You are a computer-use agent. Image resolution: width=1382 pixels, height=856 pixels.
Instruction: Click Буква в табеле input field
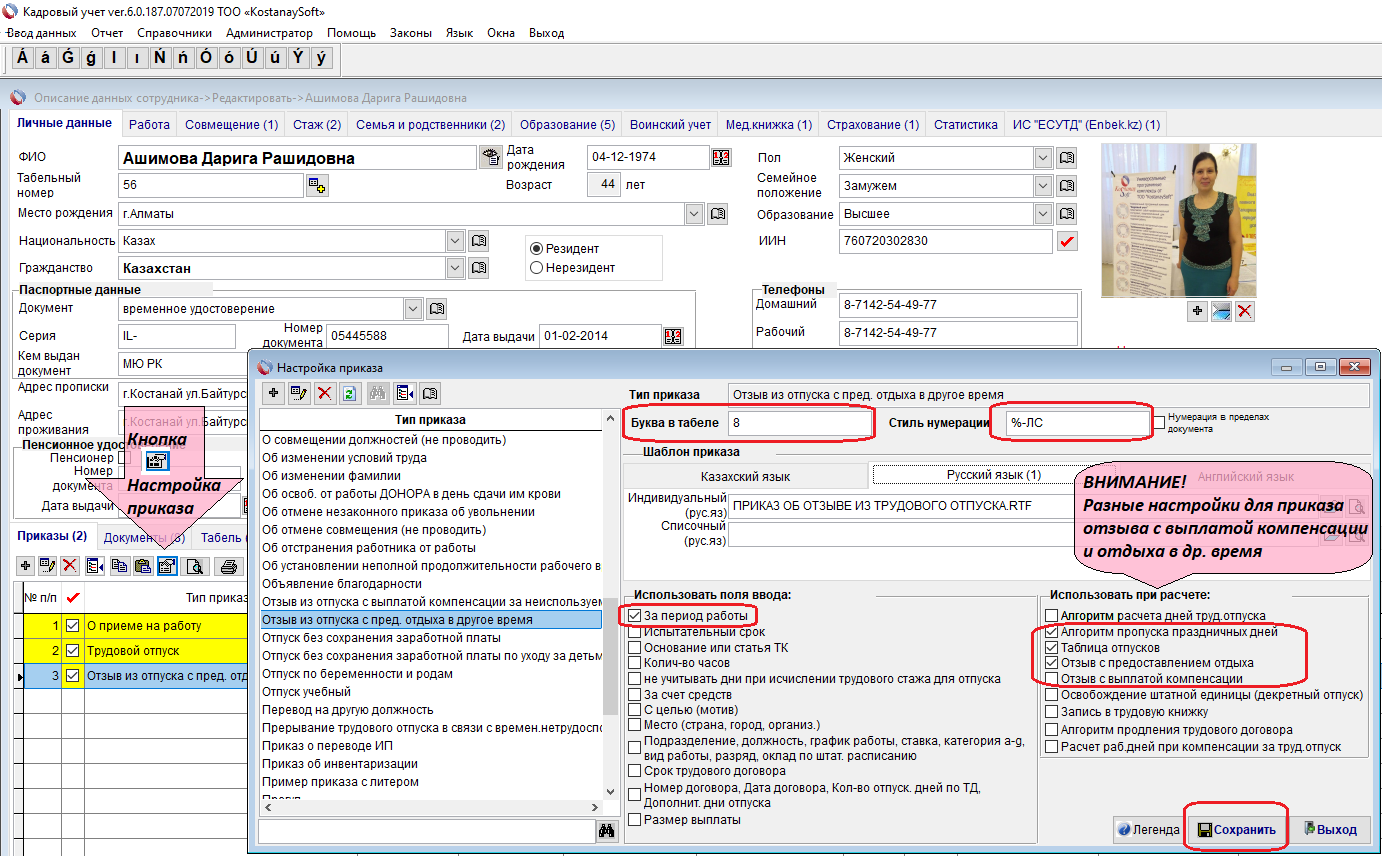point(801,423)
